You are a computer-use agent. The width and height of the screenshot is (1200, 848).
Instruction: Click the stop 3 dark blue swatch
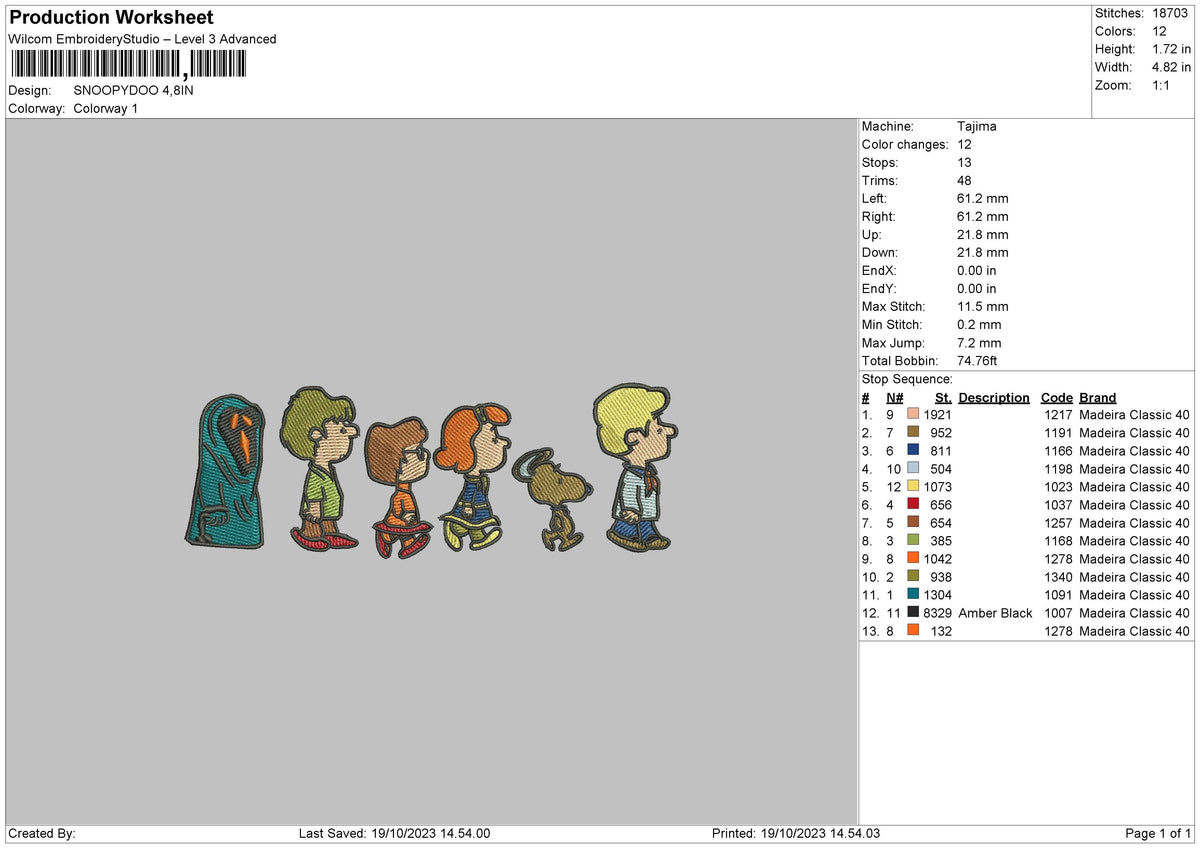coord(913,450)
